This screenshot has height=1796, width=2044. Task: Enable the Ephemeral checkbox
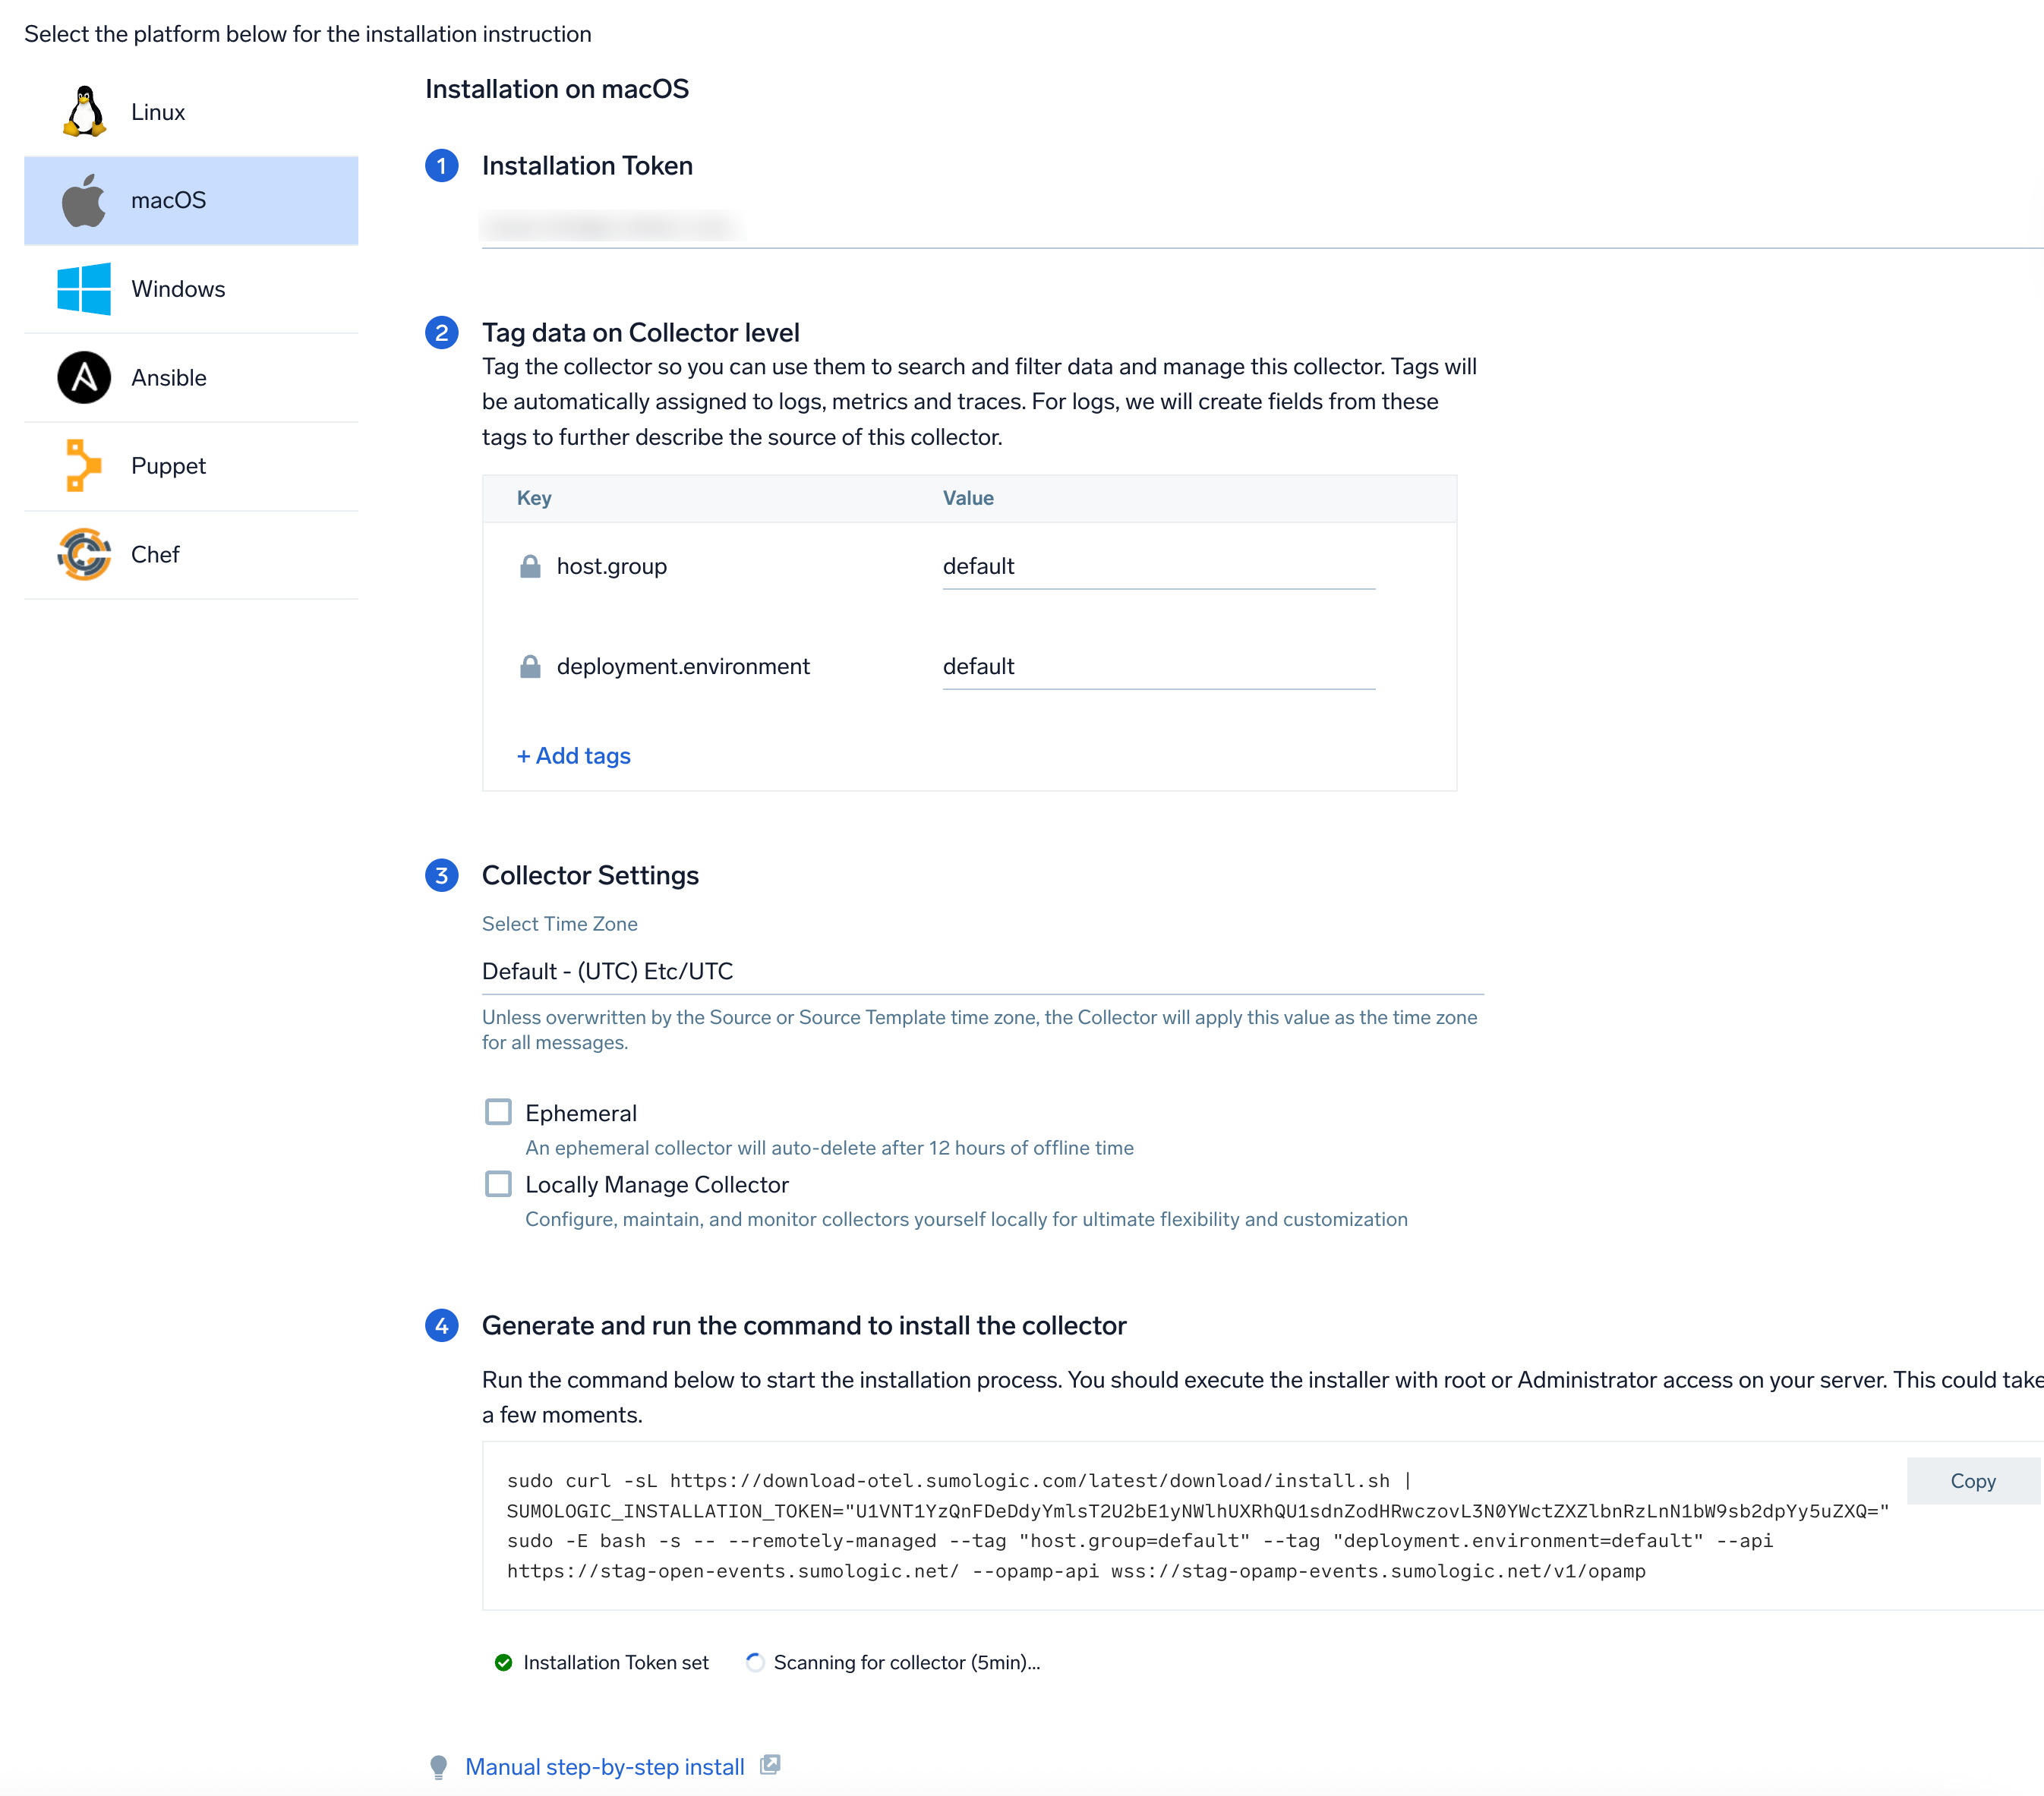point(498,1112)
